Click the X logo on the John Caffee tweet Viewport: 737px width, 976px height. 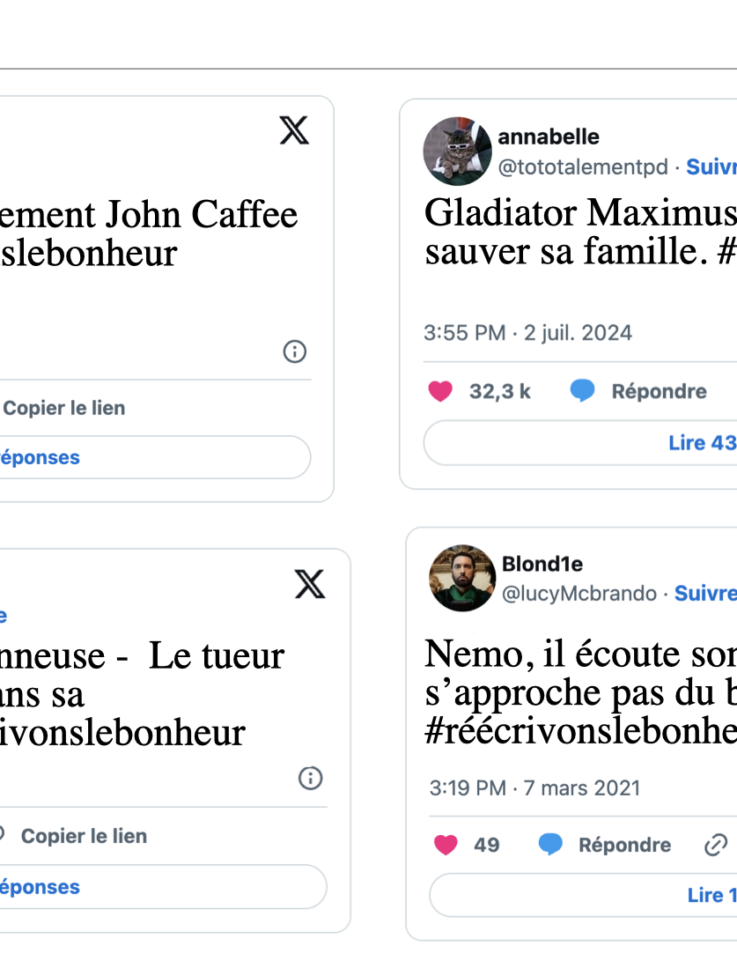[x=294, y=130]
